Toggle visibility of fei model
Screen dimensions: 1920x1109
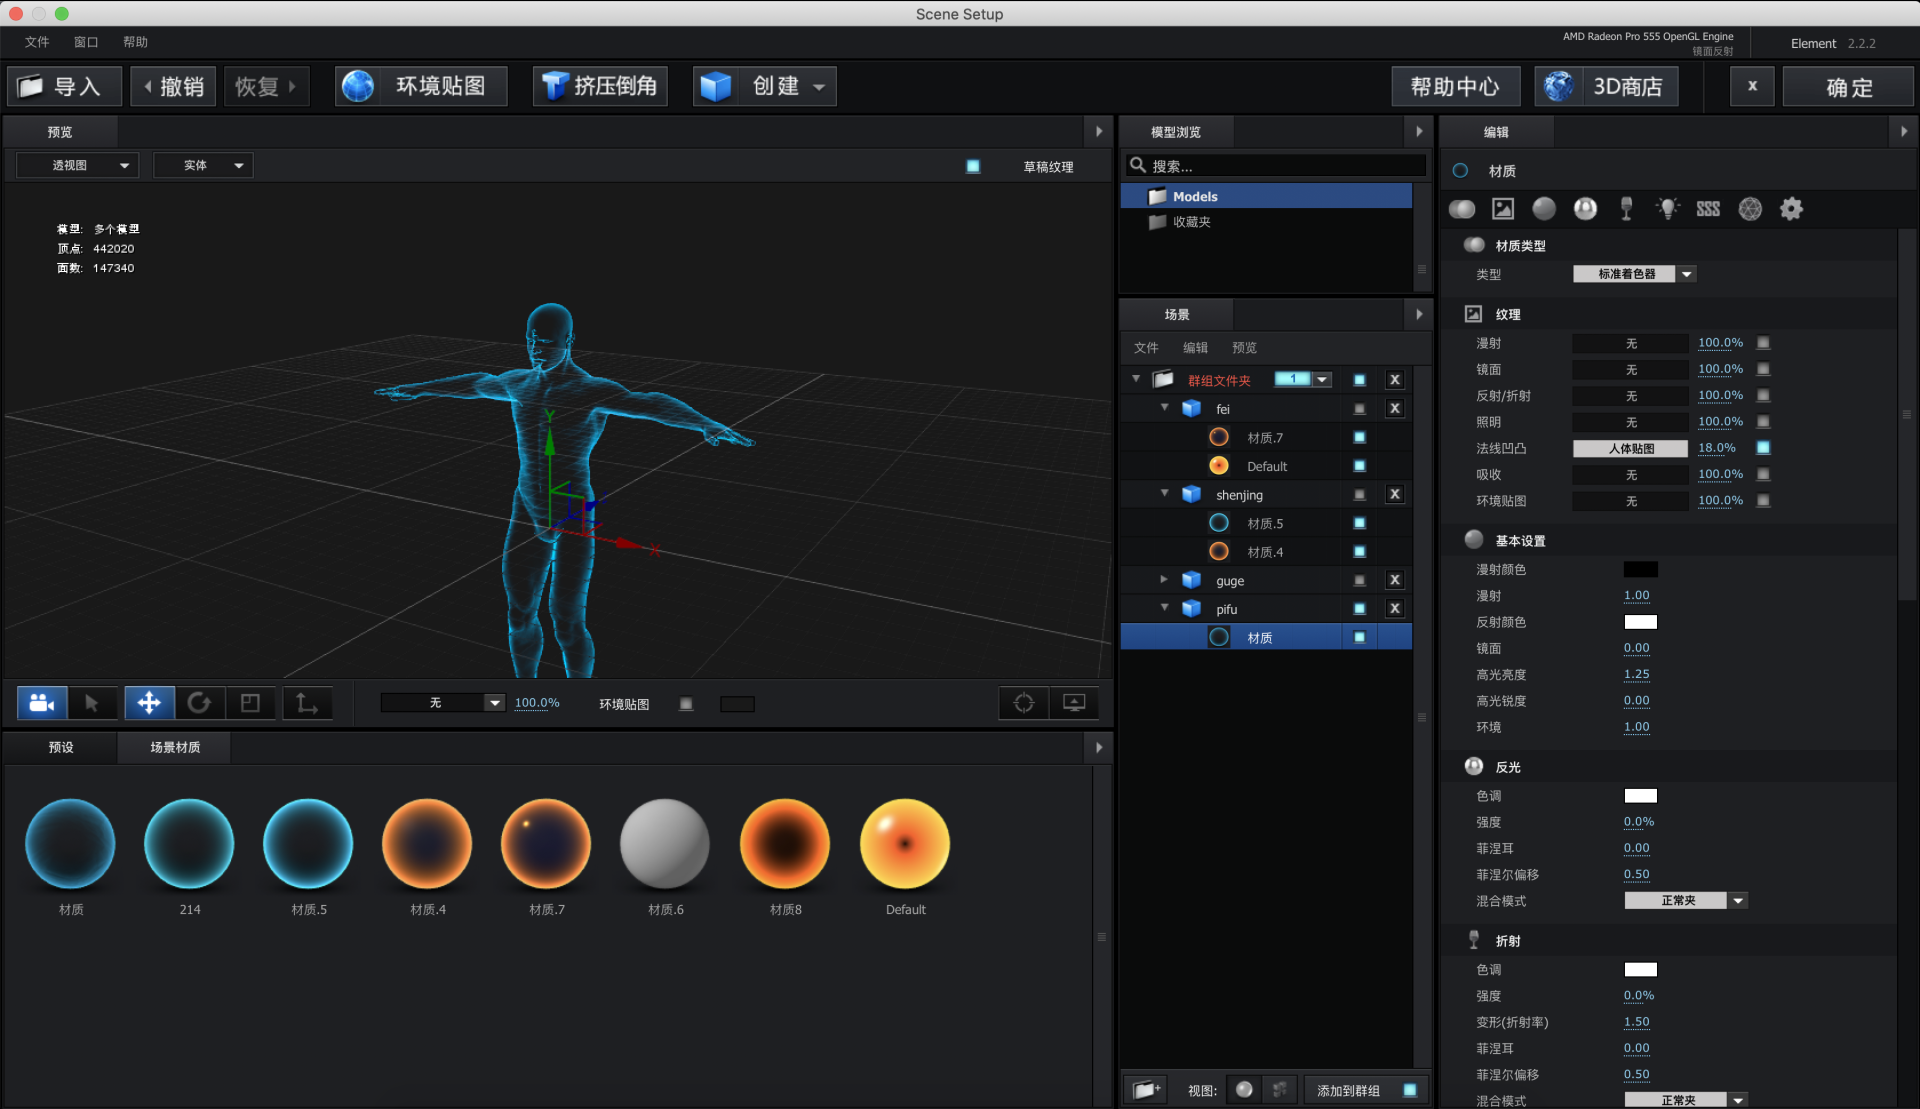click(x=1359, y=408)
